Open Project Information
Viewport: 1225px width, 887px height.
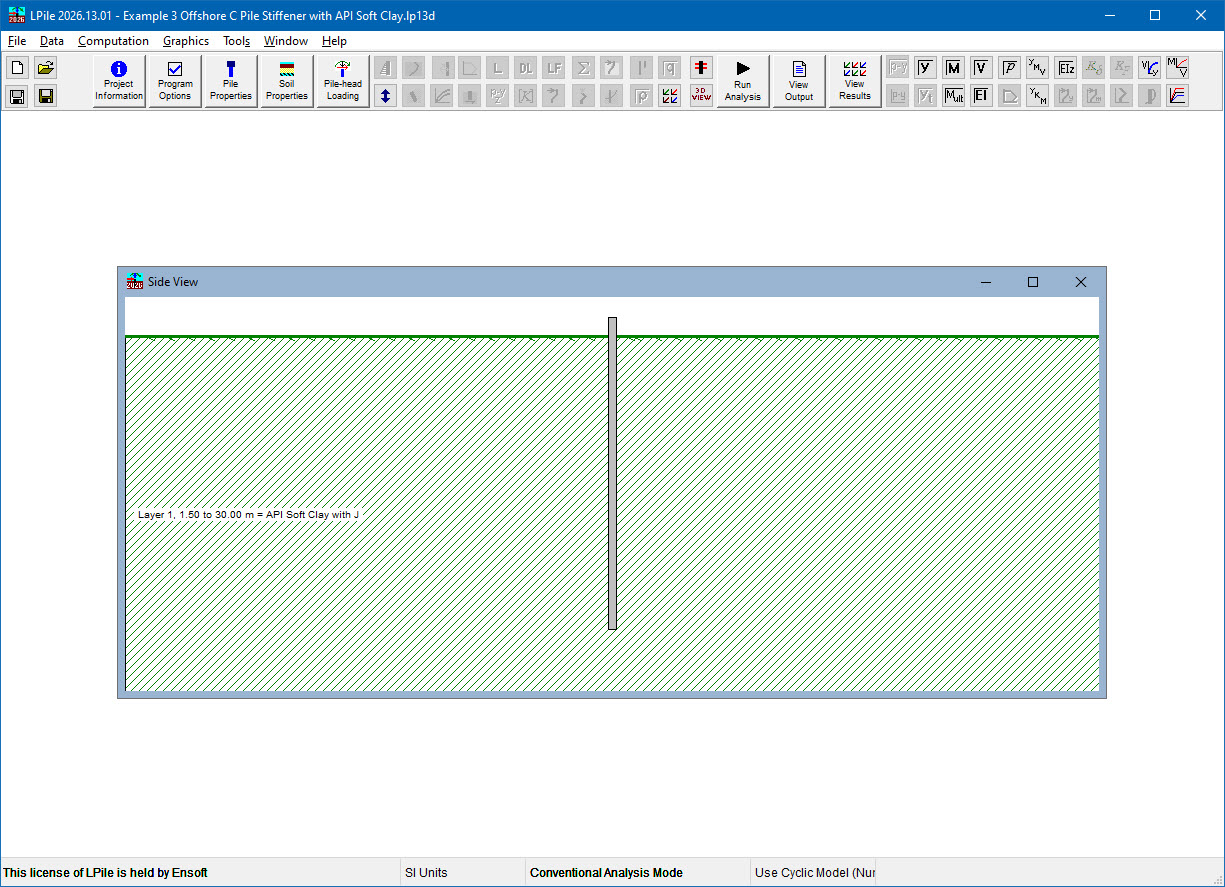click(x=119, y=82)
